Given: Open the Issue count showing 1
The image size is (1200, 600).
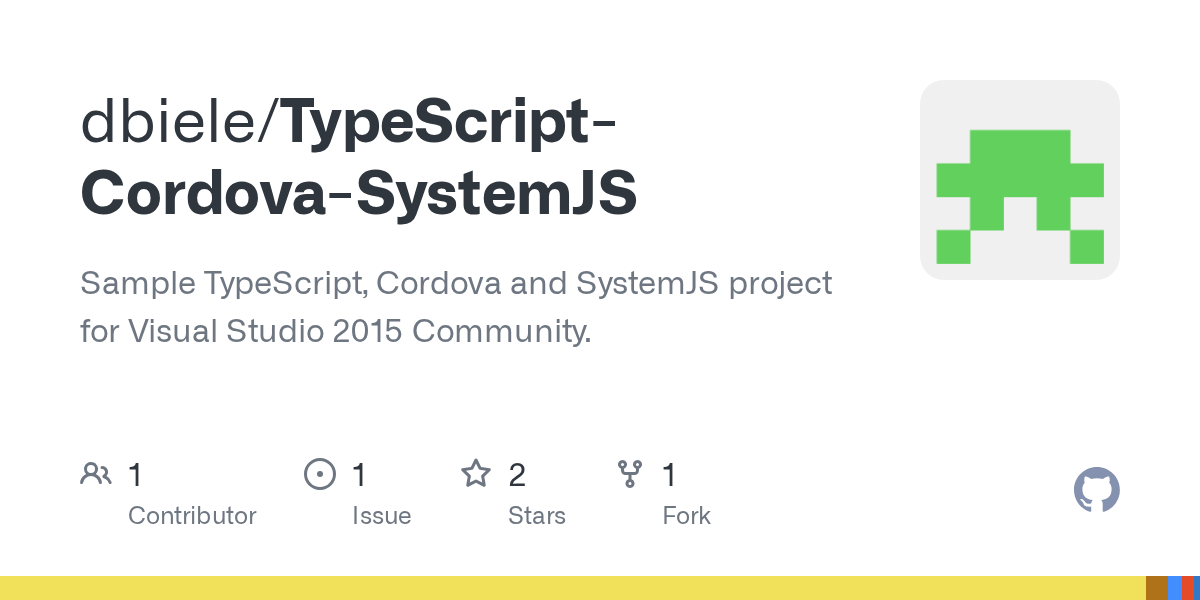Looking at the screenshot, I should click(358, 475).
